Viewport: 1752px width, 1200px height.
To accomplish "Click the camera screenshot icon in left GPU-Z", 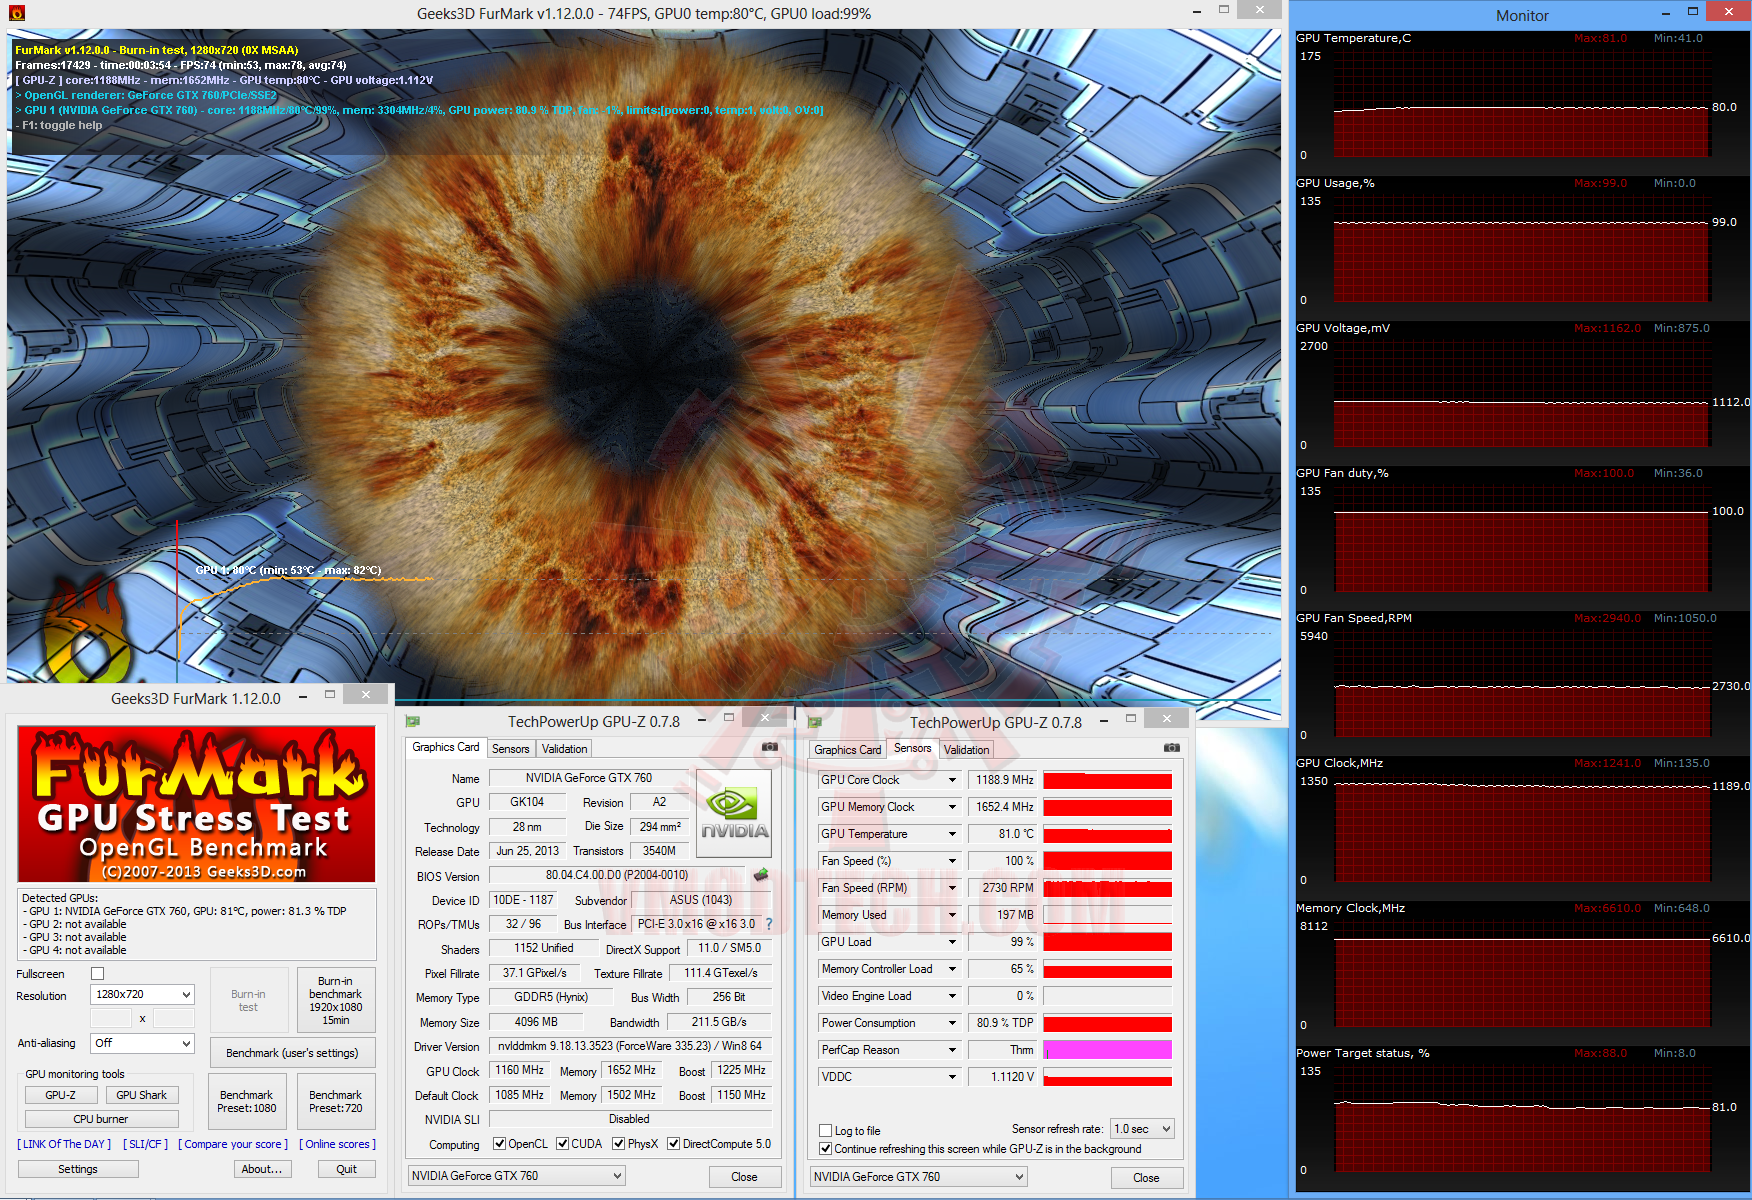I will [x=769, y=747].
